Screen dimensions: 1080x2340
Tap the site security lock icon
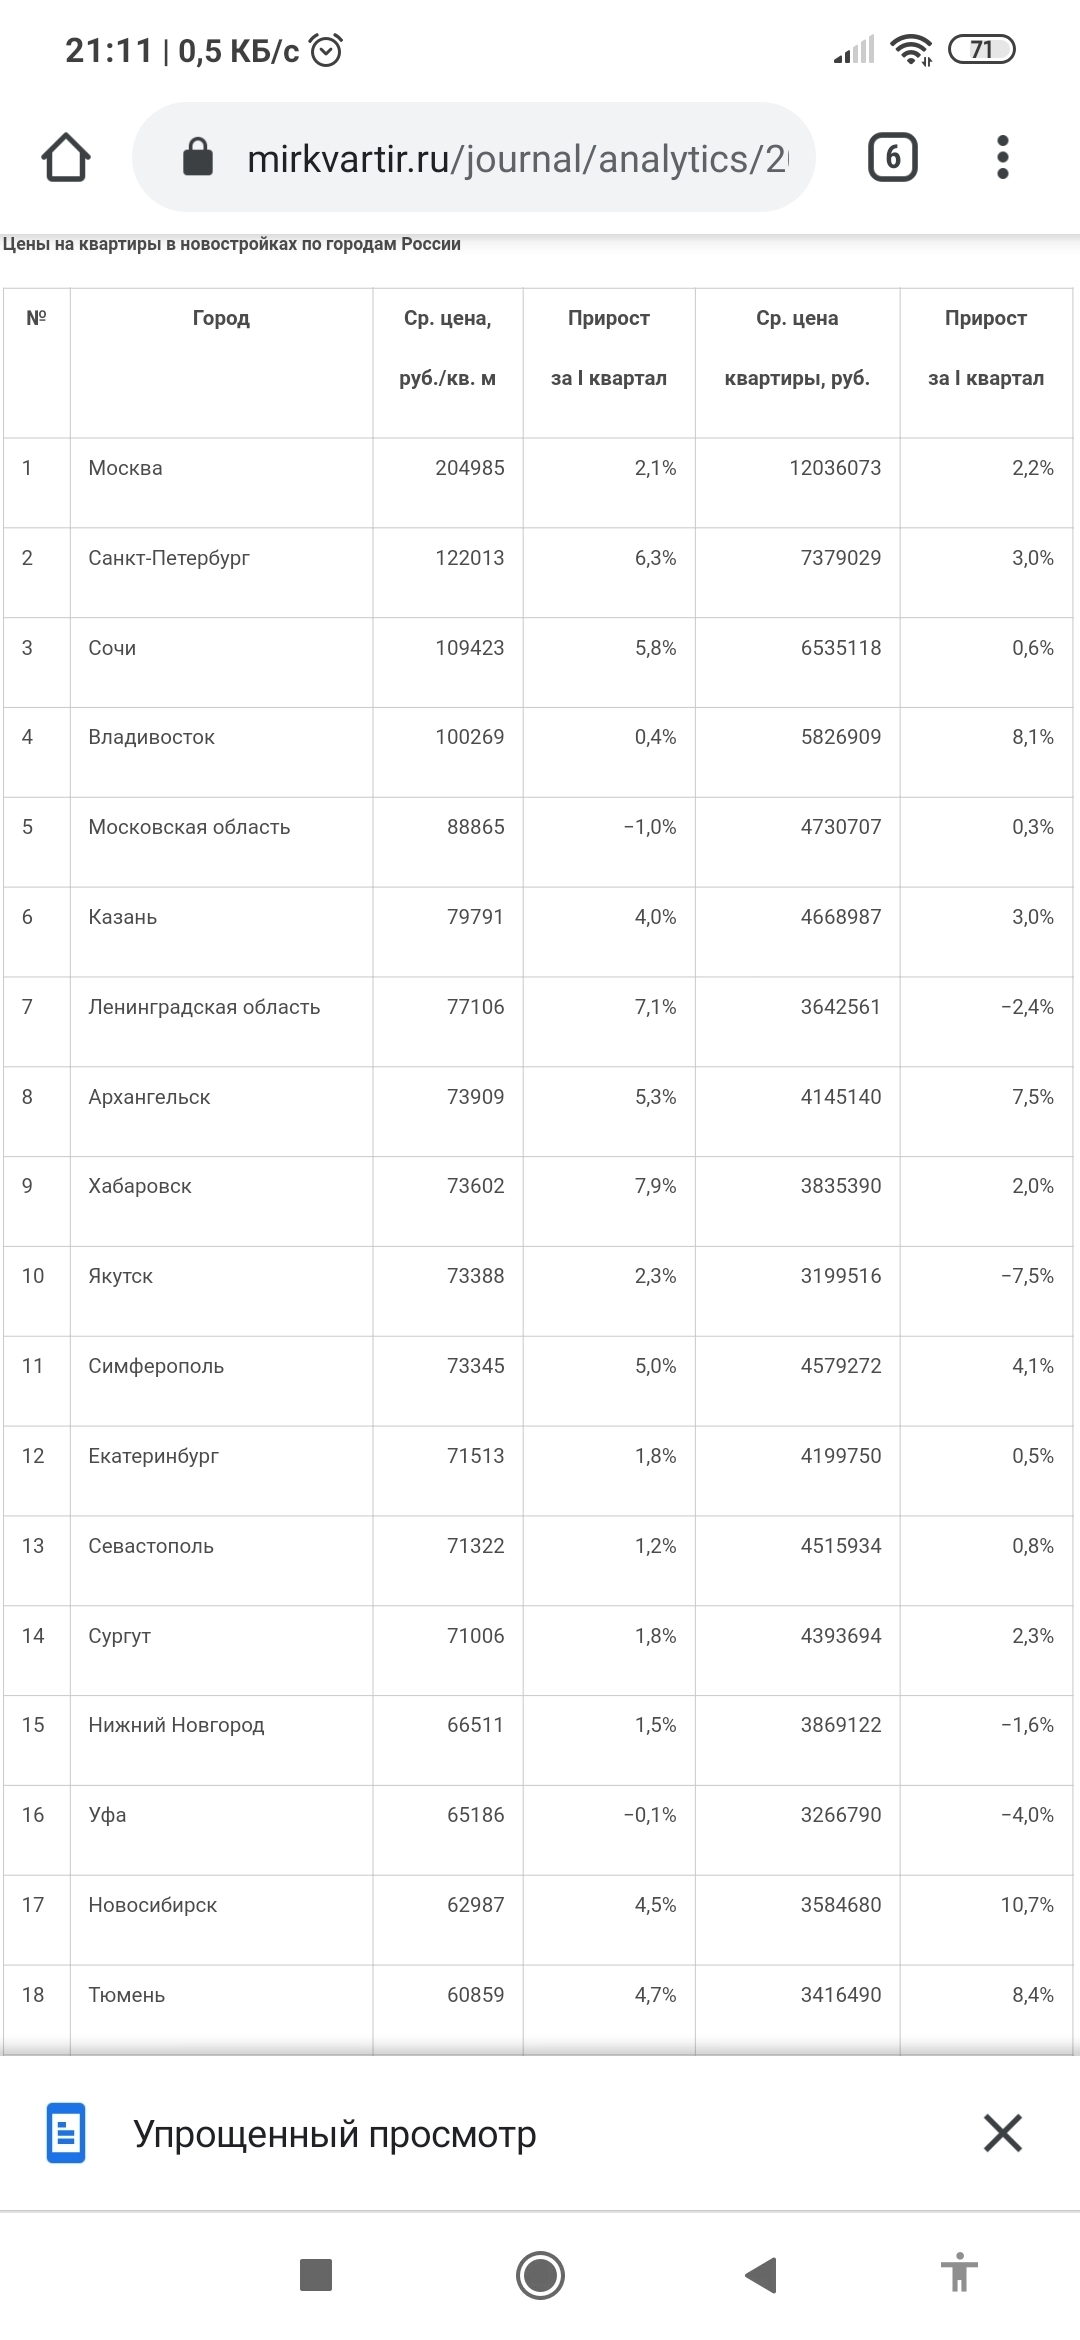click(x=198, y=157)
